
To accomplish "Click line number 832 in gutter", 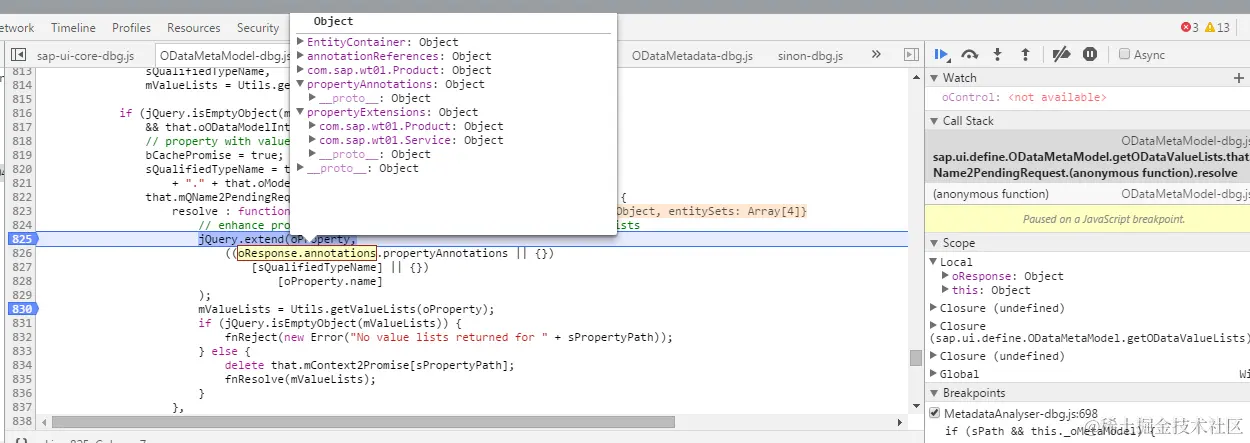I will (x=22, y=337).
